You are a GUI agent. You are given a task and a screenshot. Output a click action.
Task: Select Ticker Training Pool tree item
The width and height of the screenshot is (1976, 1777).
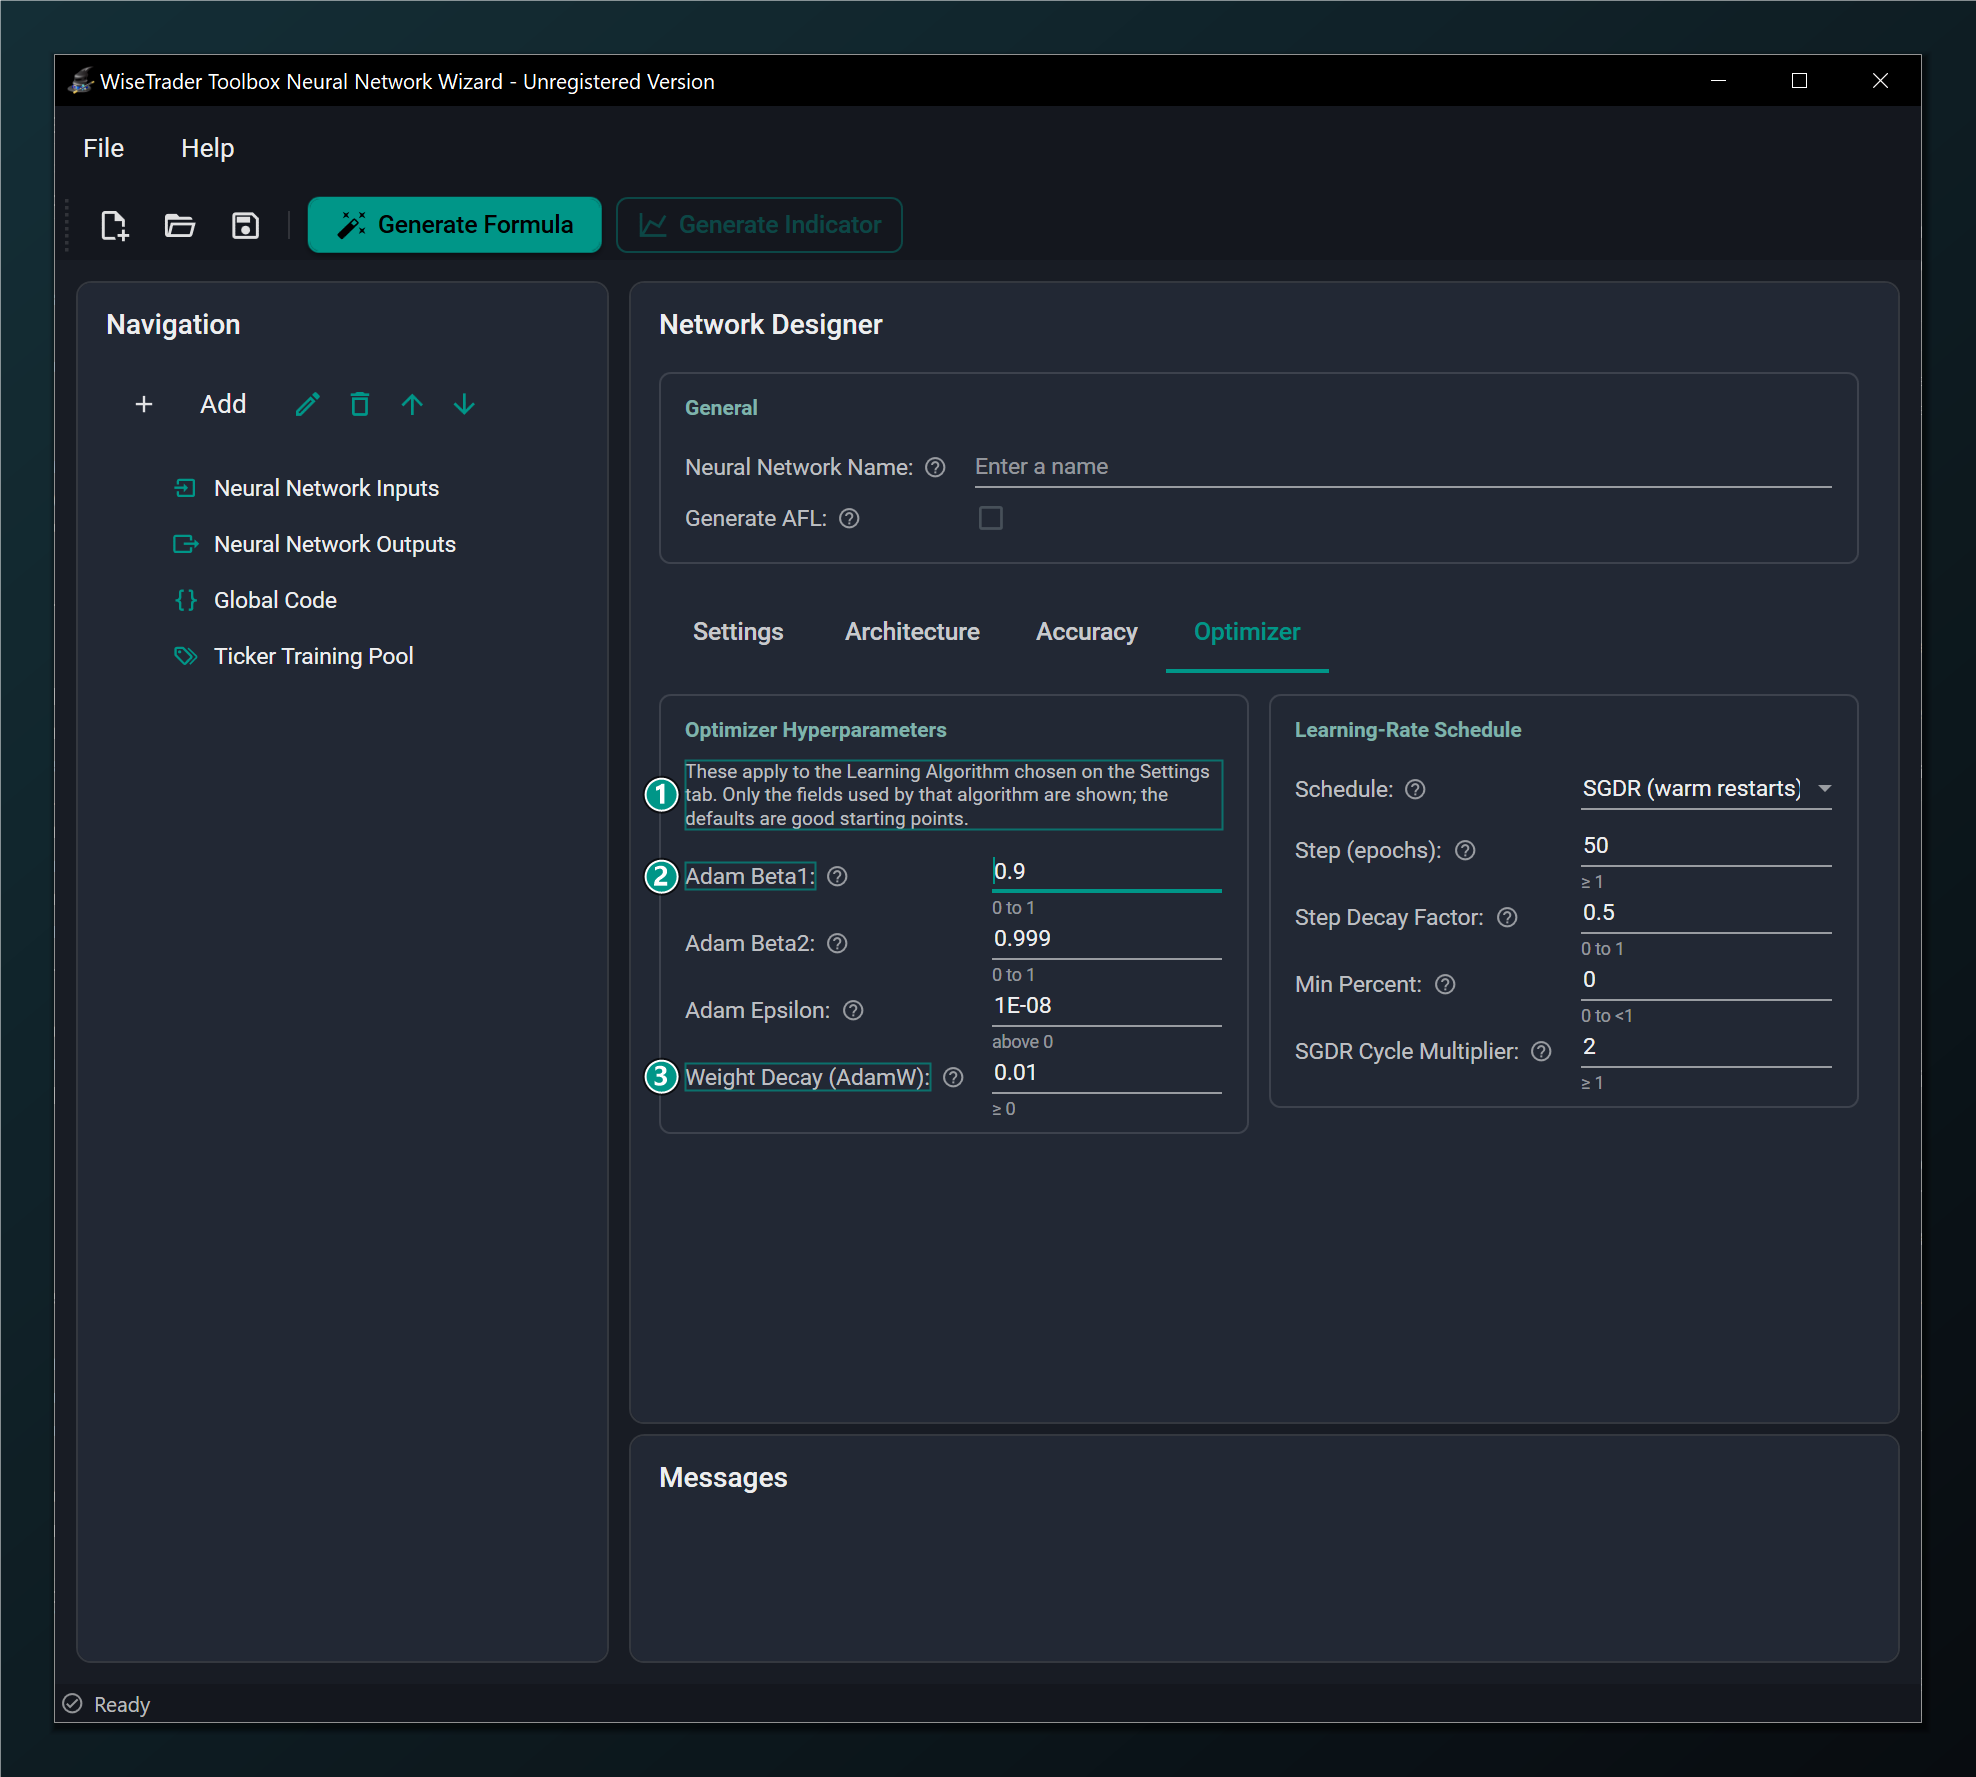[x=313, y=656]
